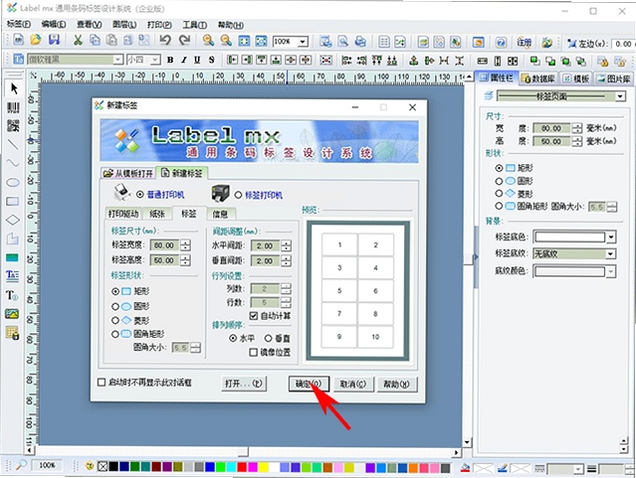Select the image insert tool
This screenshot has height=478, width=636.
point(12,314)
